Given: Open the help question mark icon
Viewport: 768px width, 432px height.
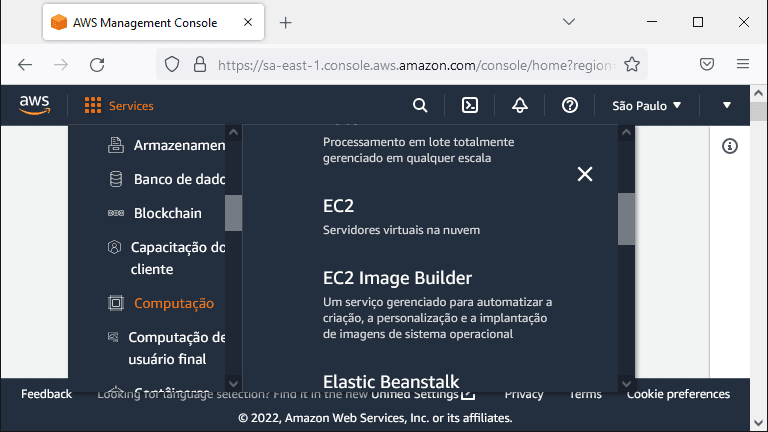Looking at the screenshot, I should pos(570,105).
